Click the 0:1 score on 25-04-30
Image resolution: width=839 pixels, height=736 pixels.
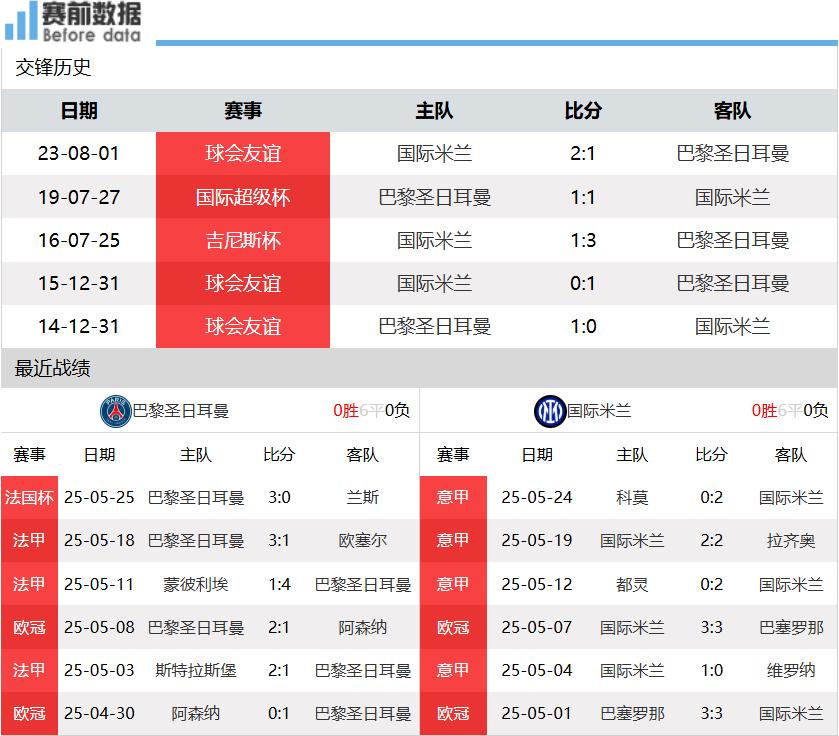click(x=279, y=713)
